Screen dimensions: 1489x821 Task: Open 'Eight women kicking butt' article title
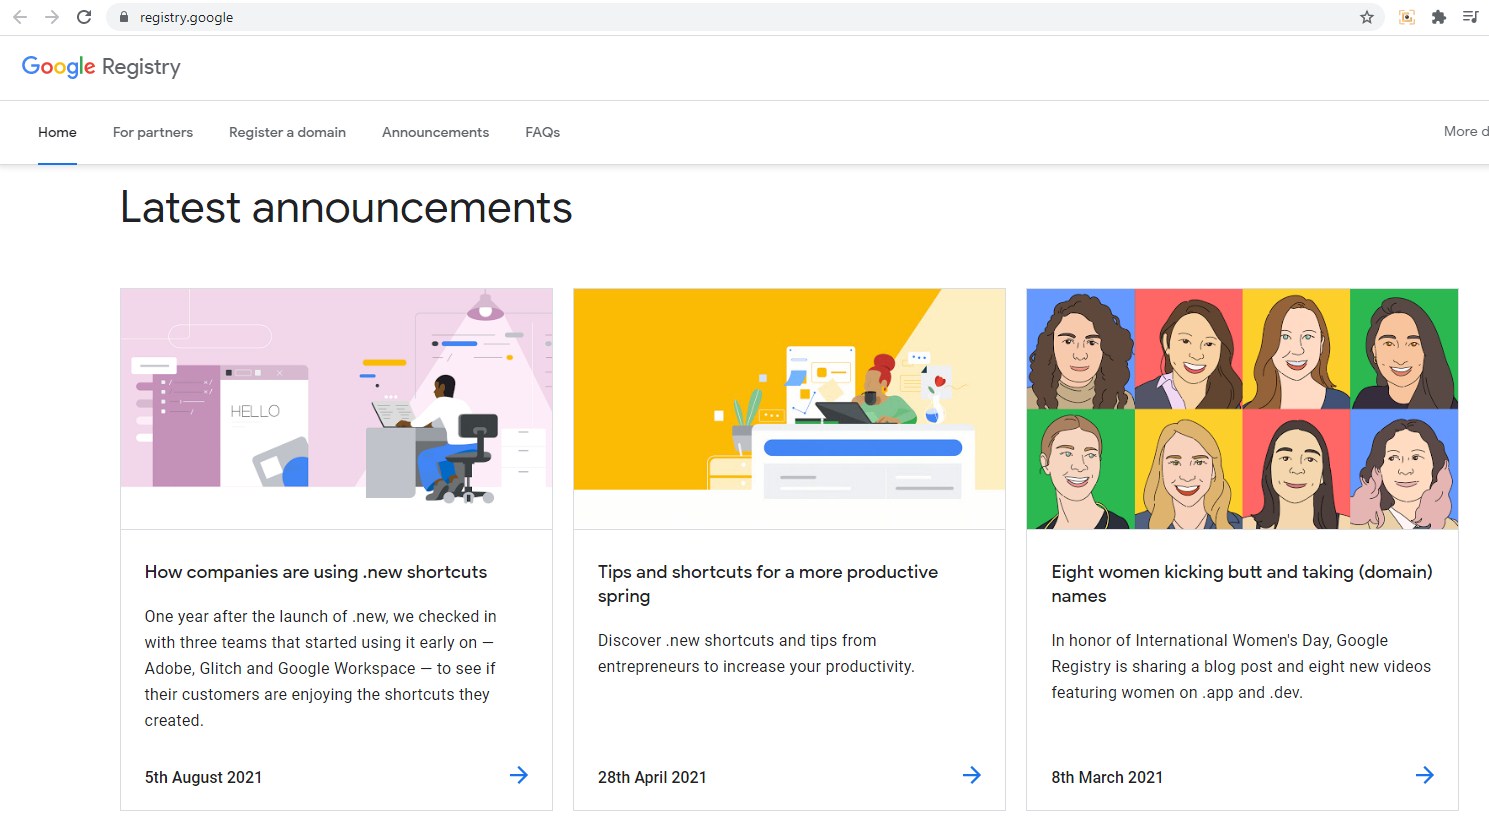point(1242,584)
